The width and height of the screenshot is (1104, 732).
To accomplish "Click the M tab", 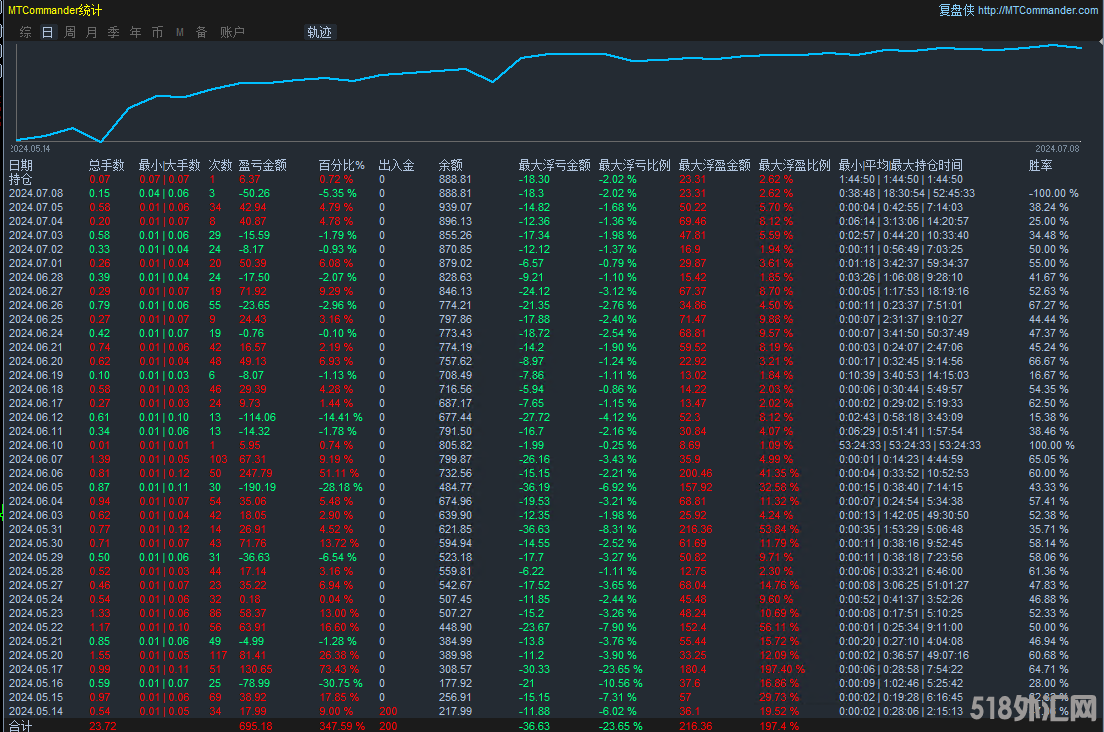I will (180, 32).
